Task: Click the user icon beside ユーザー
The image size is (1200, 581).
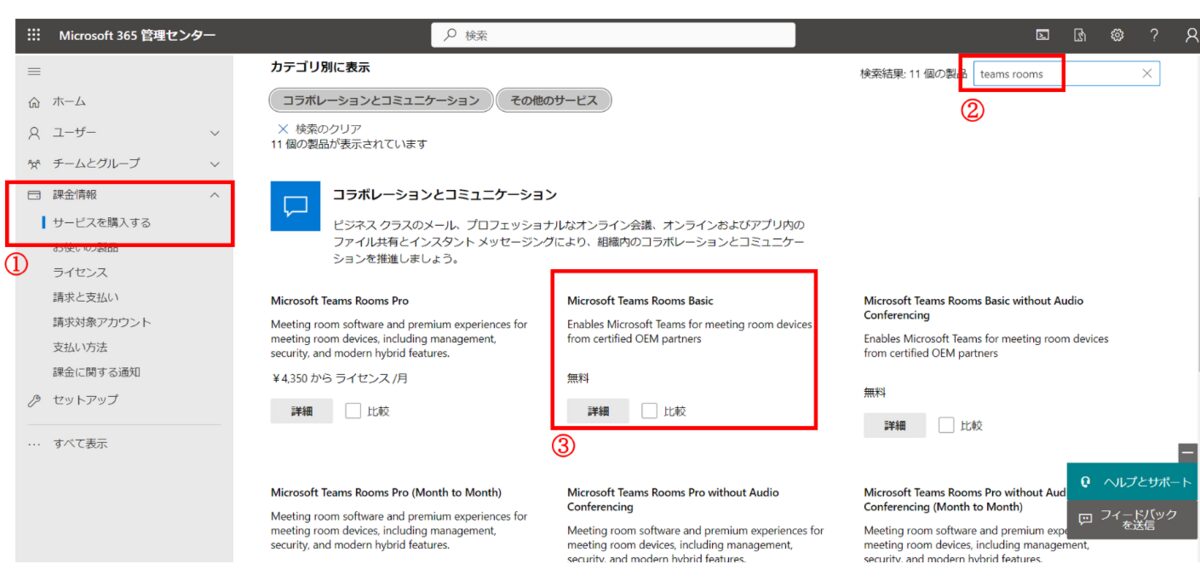Action: (x=34, y=132)
